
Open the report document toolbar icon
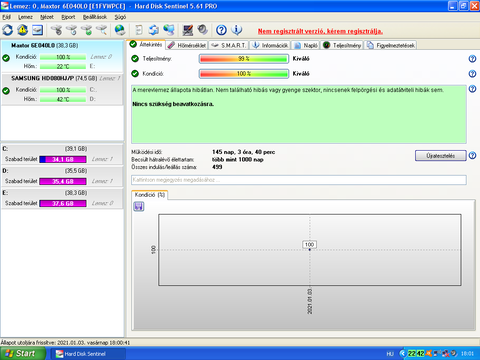[139, 30]
